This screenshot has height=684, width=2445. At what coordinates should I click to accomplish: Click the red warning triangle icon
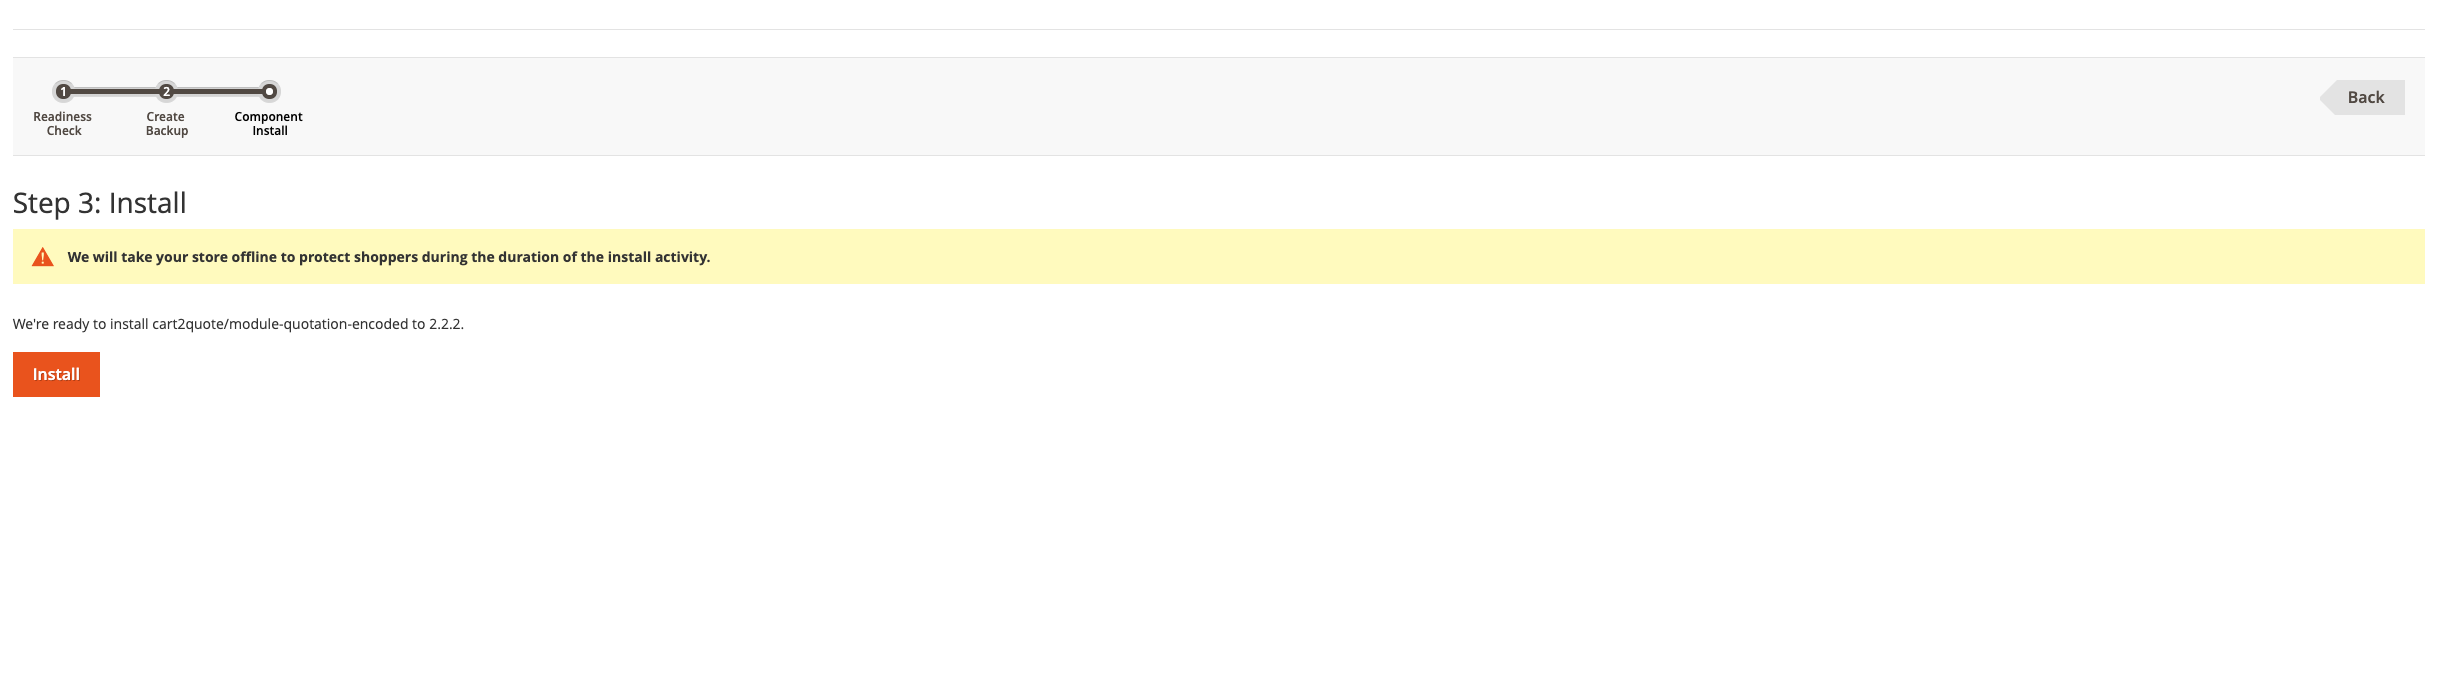(x=43, y=257)
